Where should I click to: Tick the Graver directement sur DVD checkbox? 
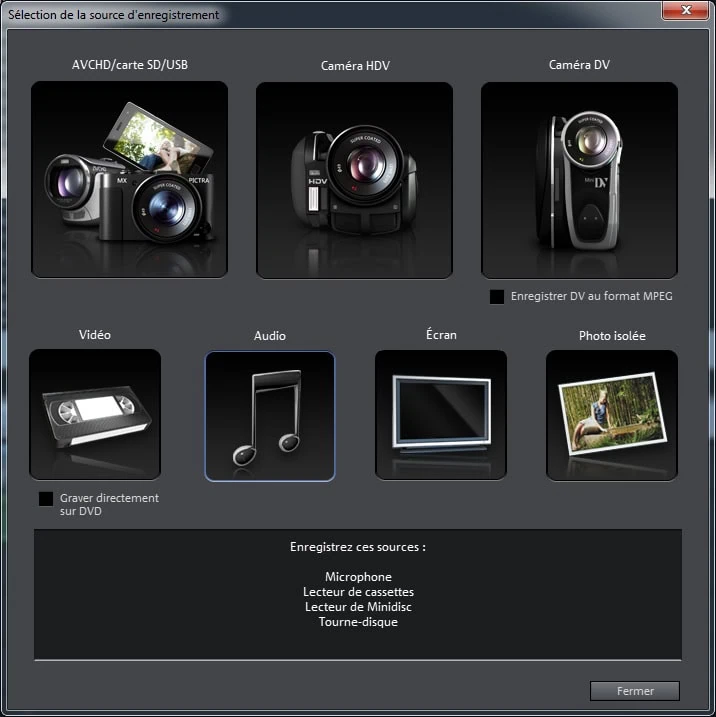tap(46, 499)
